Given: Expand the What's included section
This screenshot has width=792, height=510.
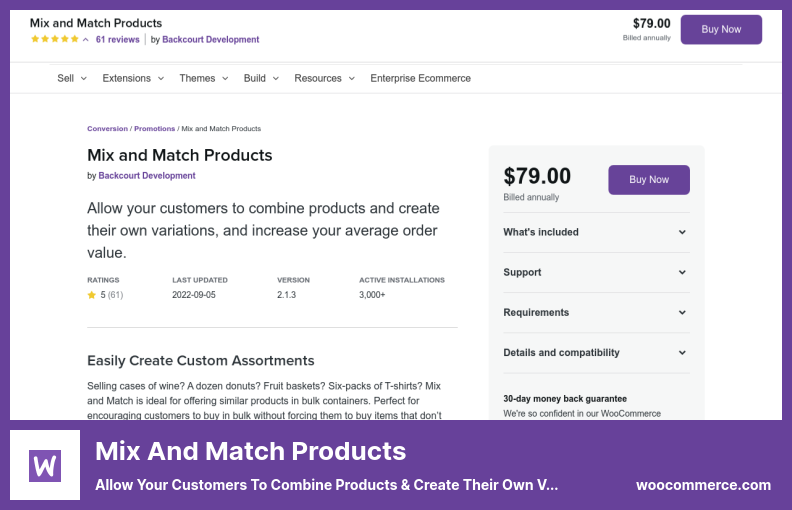Looking at the screenshot, I should click(596, 232).
